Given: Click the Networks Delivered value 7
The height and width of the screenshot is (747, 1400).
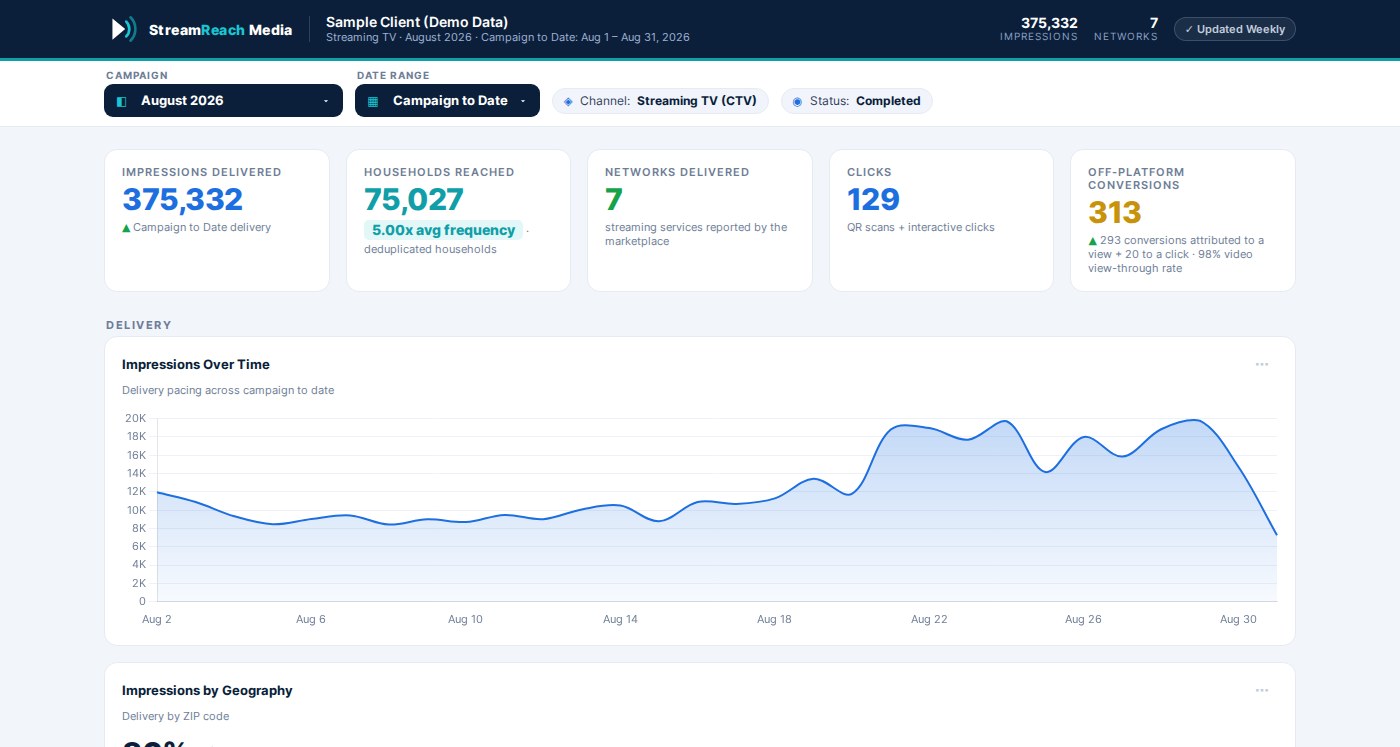Looking at the screenshot, I should (x=614, y=199).
